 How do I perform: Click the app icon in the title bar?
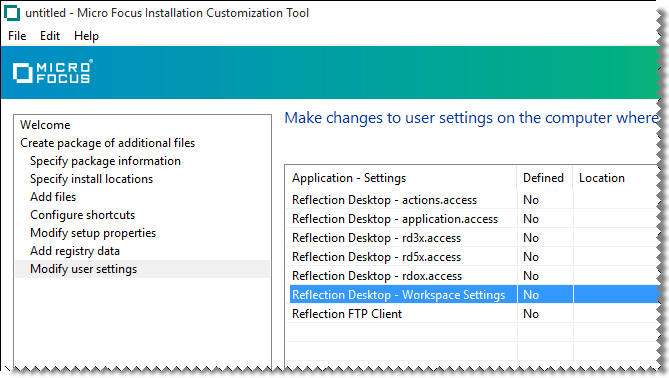(12, 13)
